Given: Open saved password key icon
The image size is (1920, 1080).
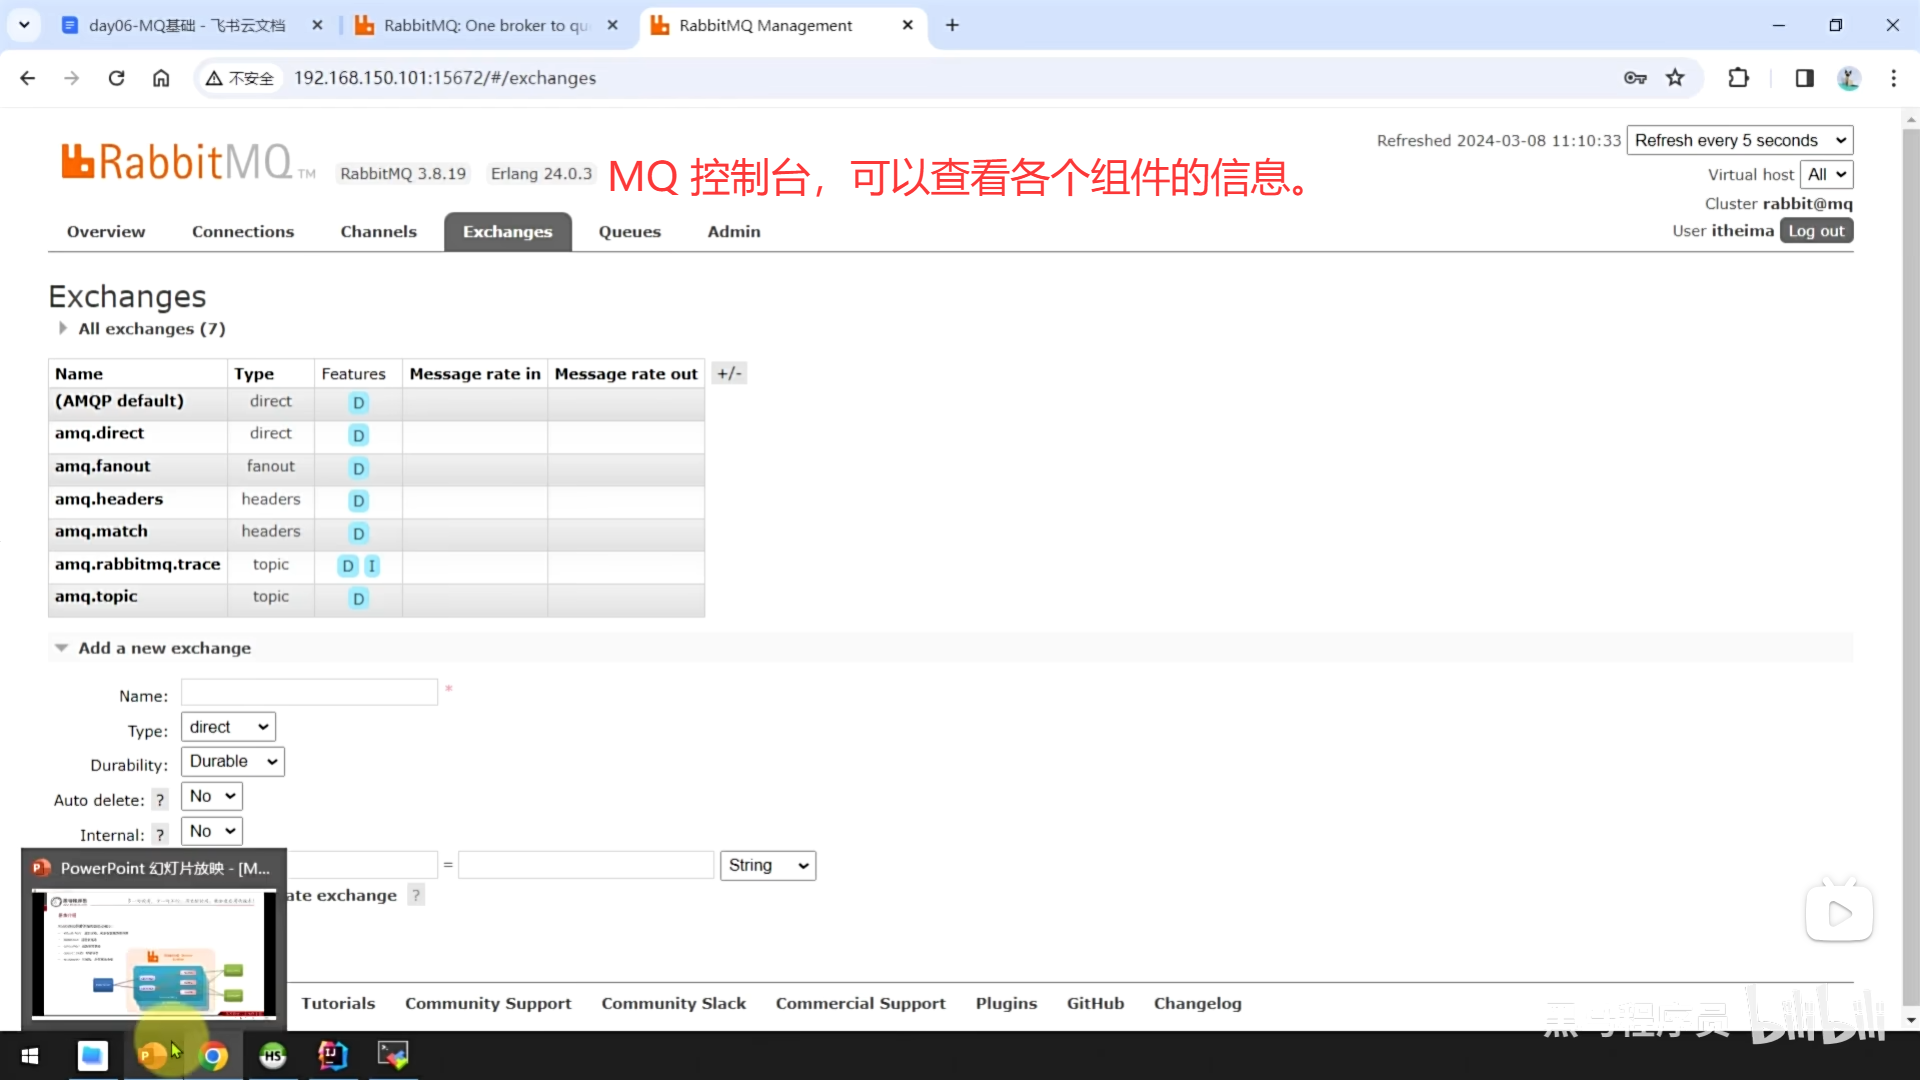Looking at the screenshot, I should tap(1635, 78).
